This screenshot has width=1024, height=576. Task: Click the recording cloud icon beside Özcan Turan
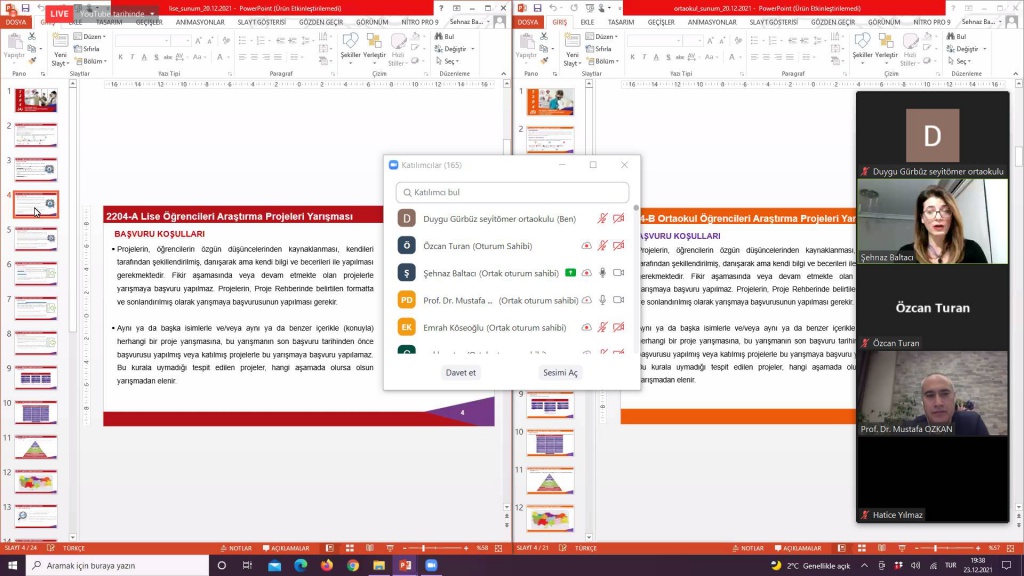point(586,245)
